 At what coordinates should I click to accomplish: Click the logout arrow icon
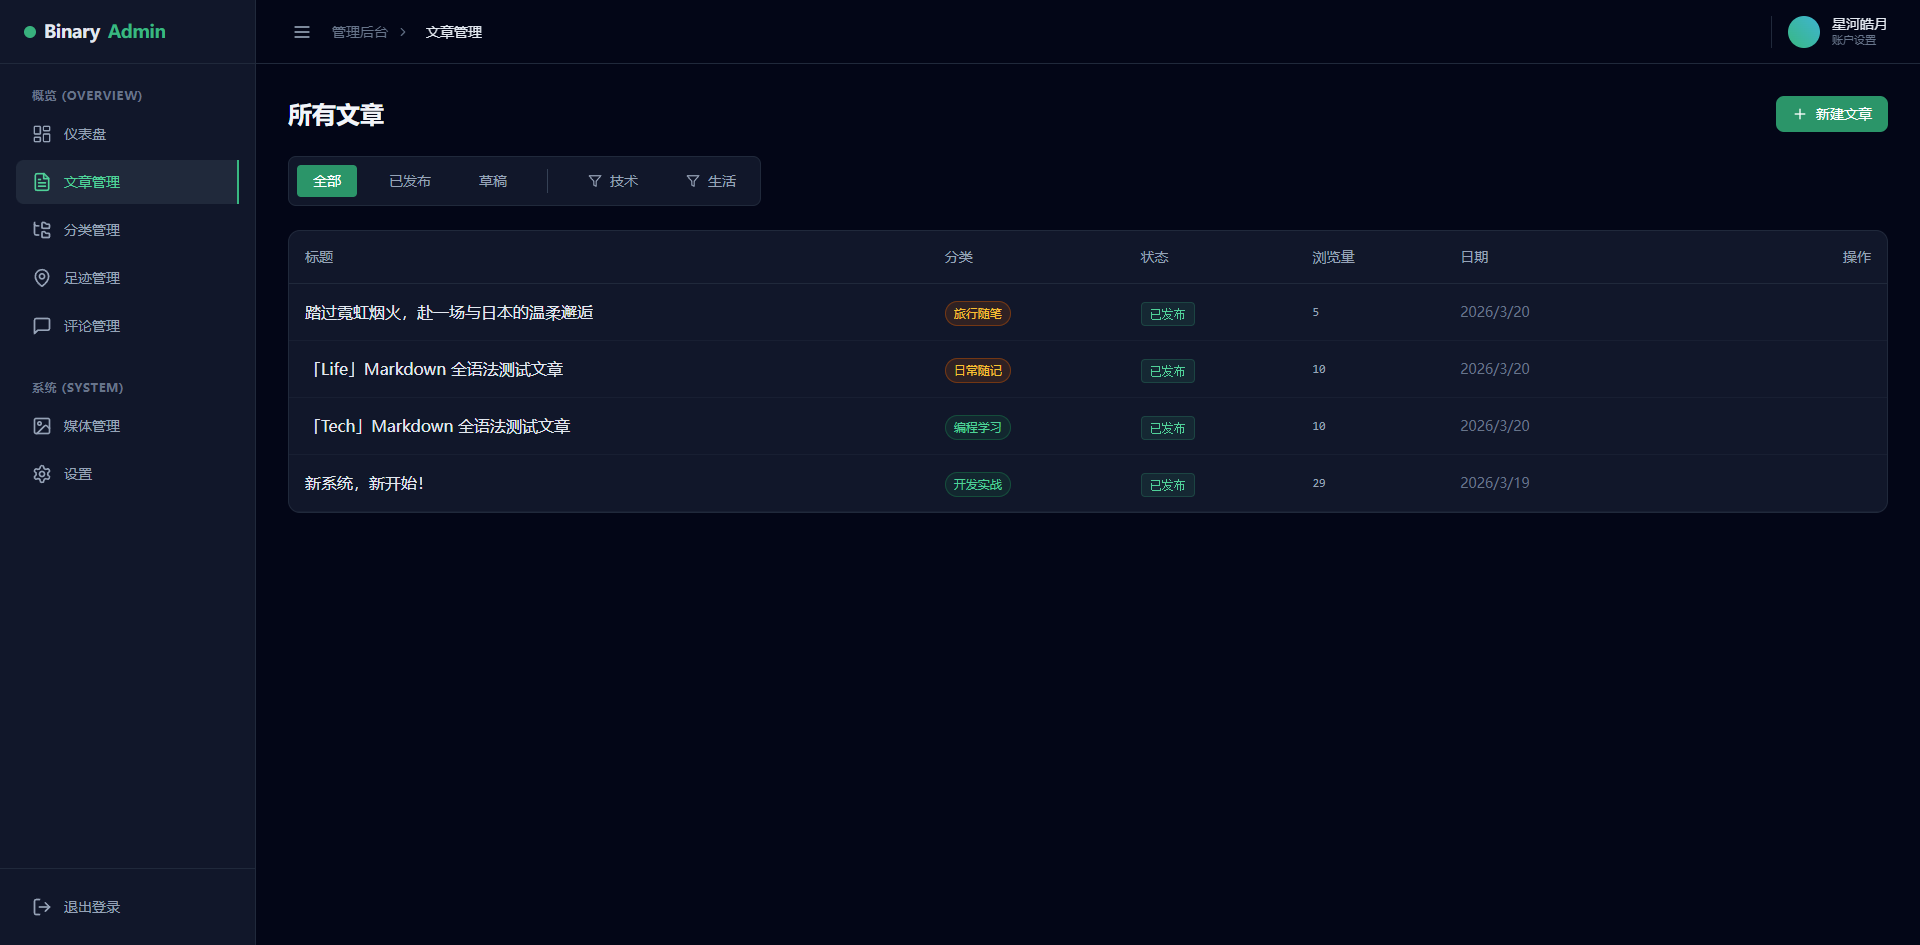tap(42, 907)
